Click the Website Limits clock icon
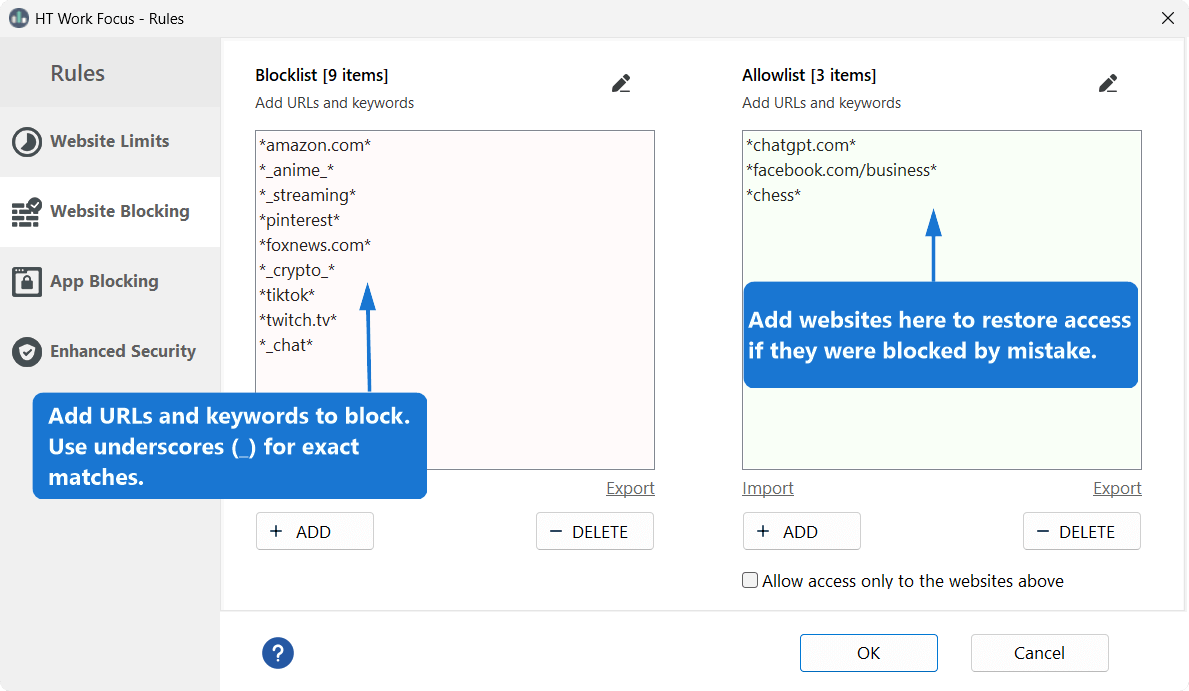 [x=26, y=142]
